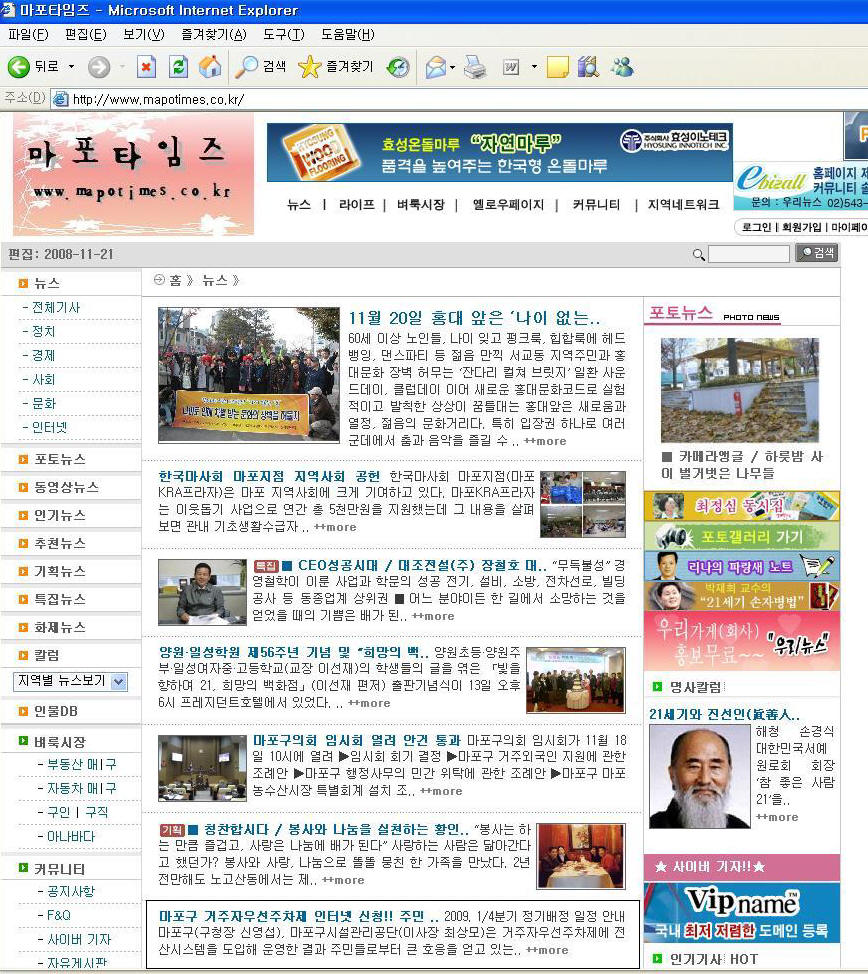Expand the Back button history dropdown arrow
868x974 pixels.
pos(71,67)
